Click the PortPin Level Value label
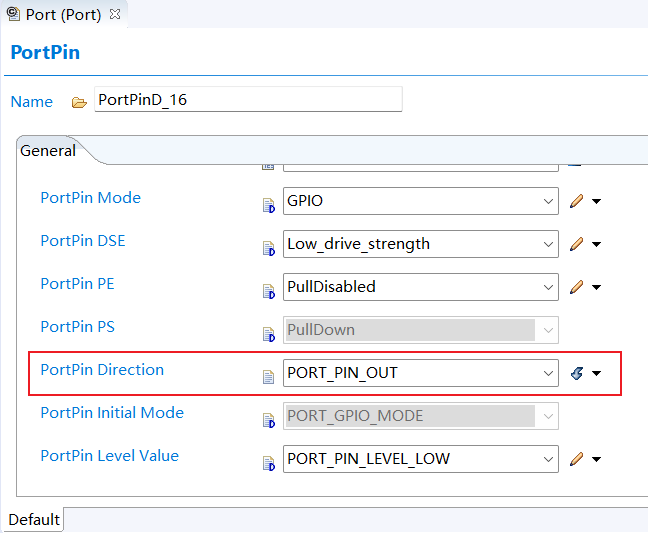The height and width of the screenshot is (533, 648). click(110, 455)
